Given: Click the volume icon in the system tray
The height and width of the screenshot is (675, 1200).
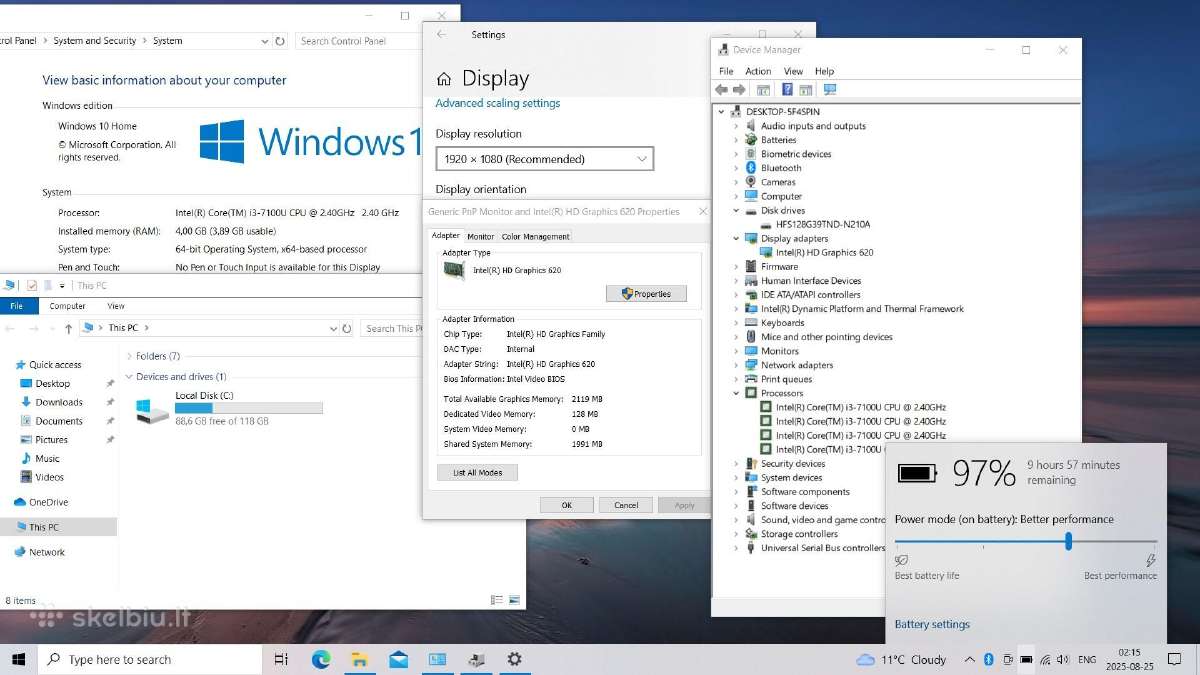Looking at the screenshot, I should coord(1062,659).
